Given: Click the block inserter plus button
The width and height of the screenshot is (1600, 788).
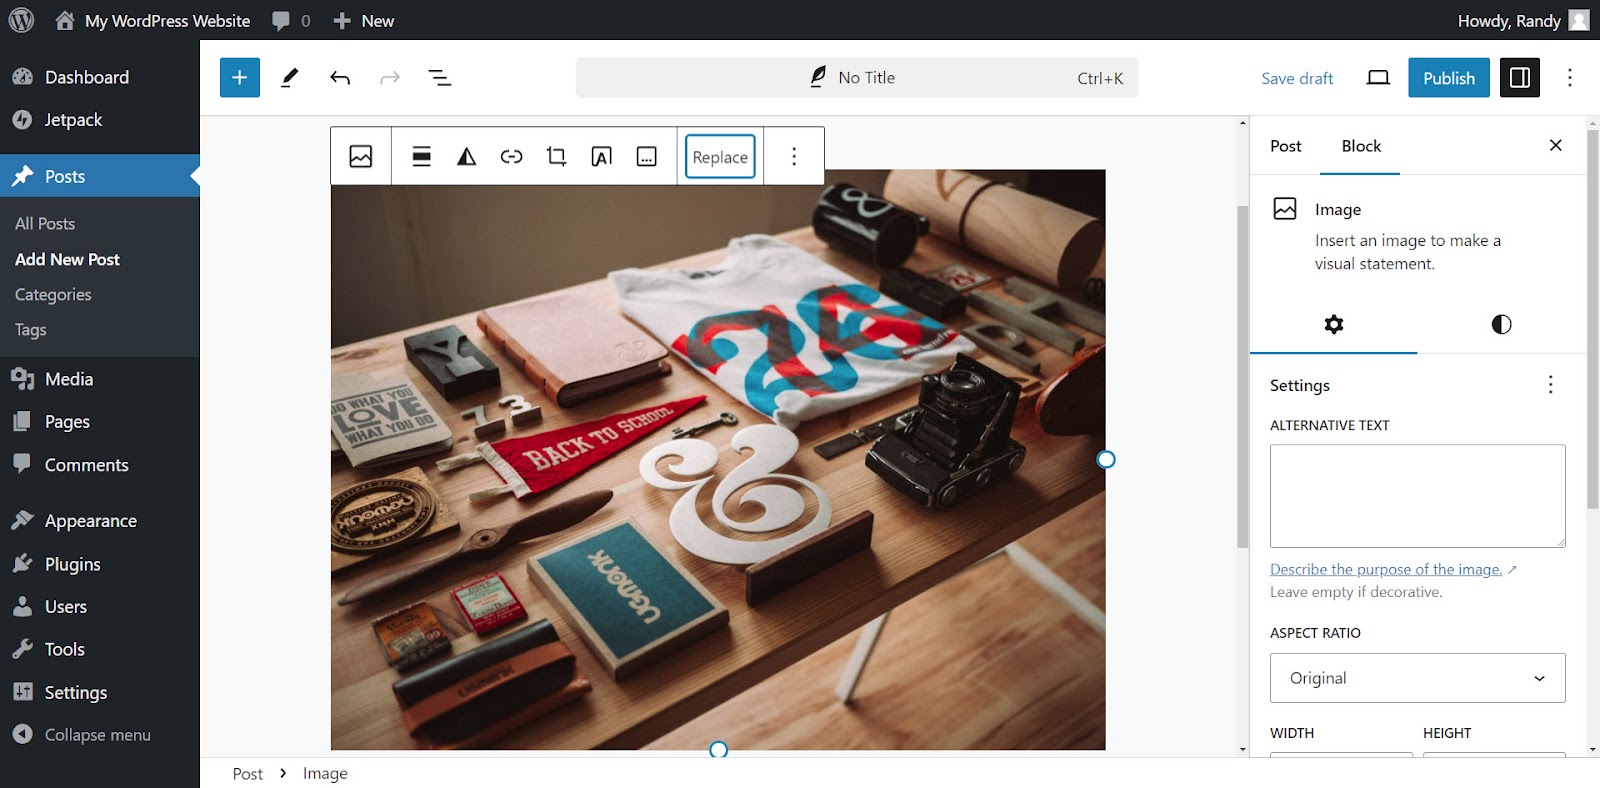Looking at the screenshot, I should pos(239,78).
